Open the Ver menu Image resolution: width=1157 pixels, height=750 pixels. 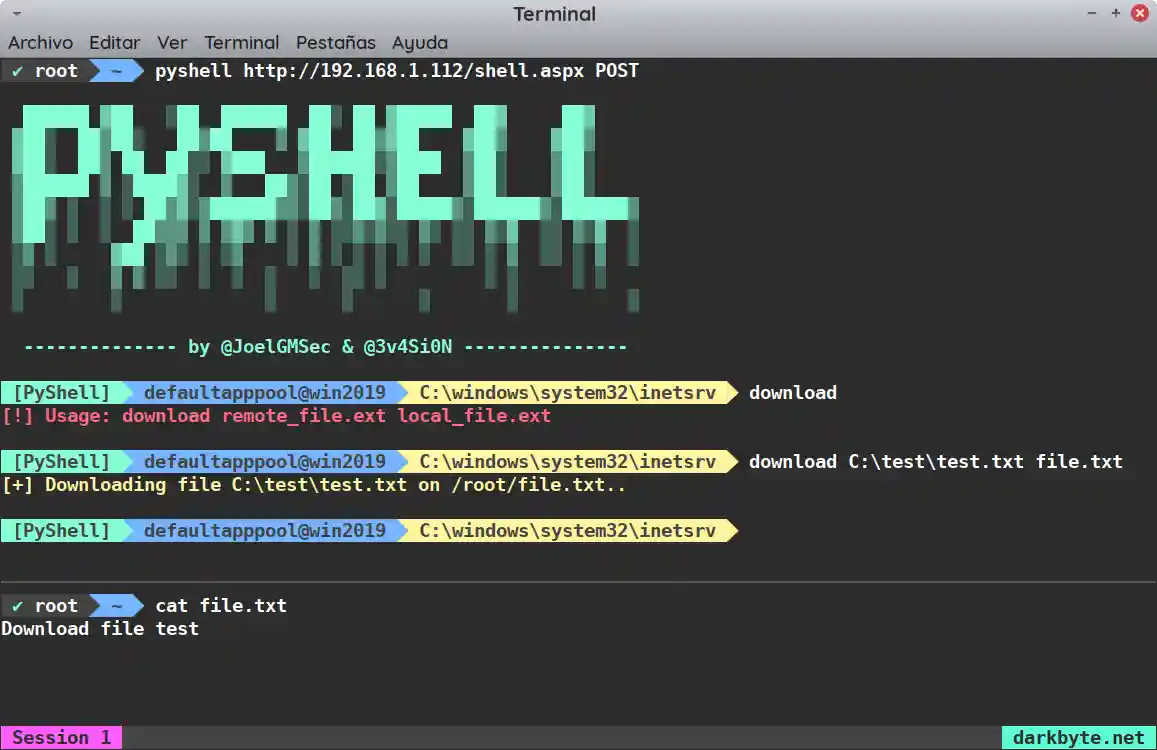click(x=172, y=43)
